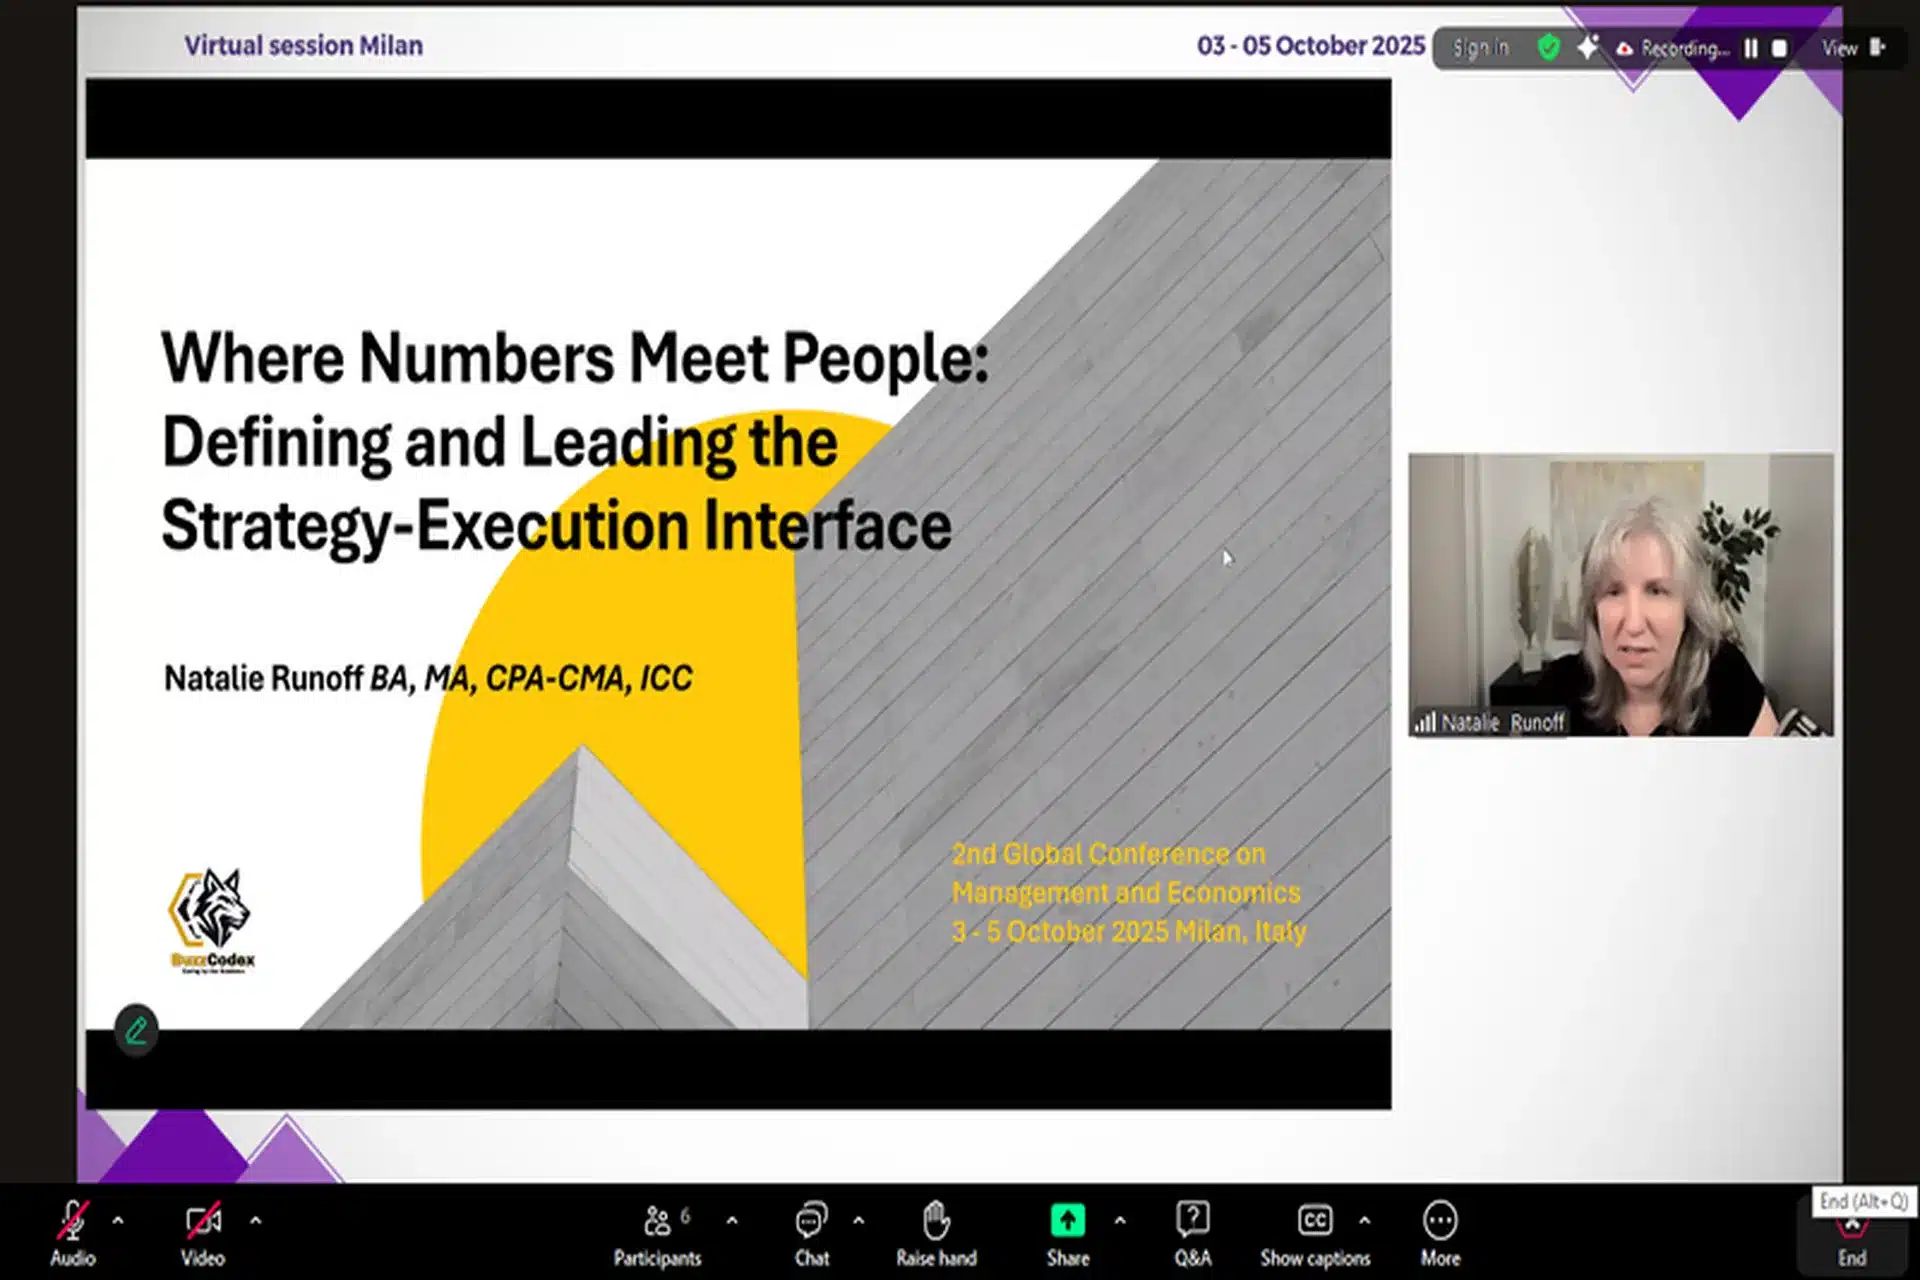Click the End meeting button
The image size is (1920, 1280).
(x=1851, y=1243)
